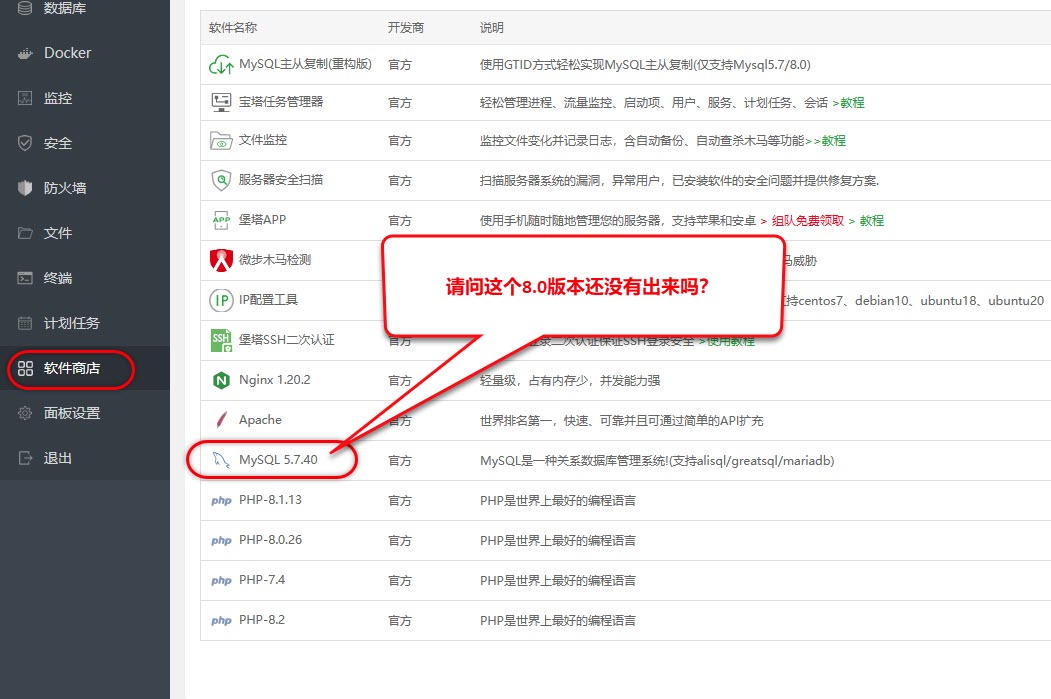Click the security shield check icon

point(25,143)
